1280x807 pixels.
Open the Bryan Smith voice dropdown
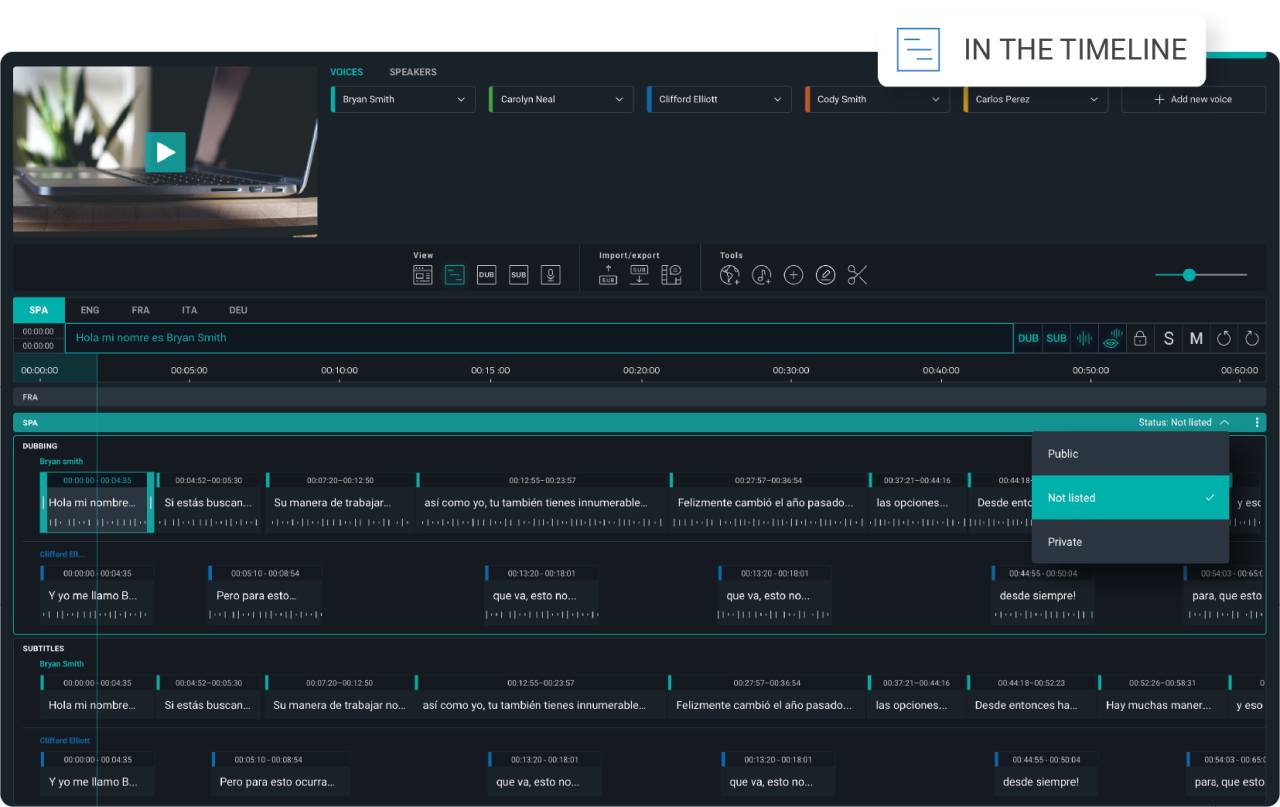[x=403, y=100]
